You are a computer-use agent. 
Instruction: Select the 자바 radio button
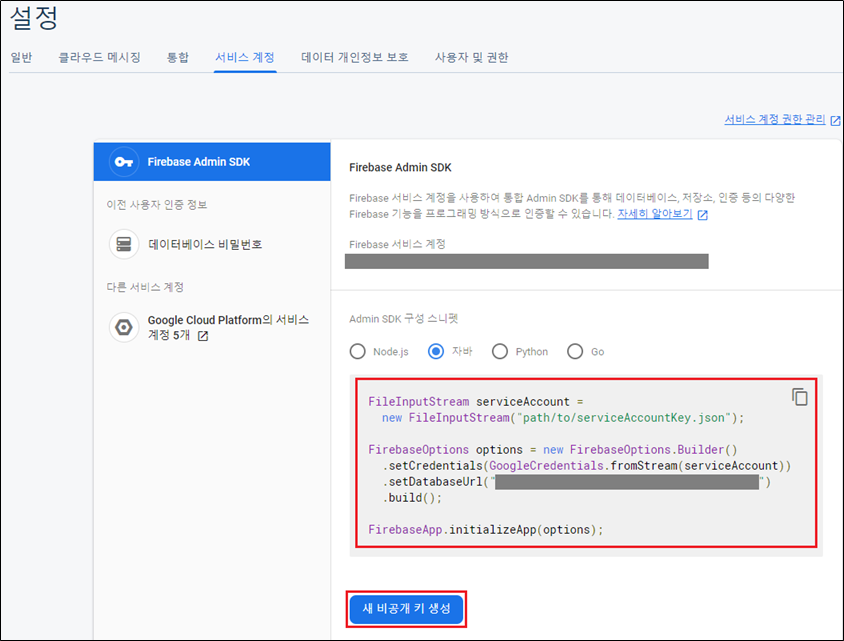coord(435,351)
